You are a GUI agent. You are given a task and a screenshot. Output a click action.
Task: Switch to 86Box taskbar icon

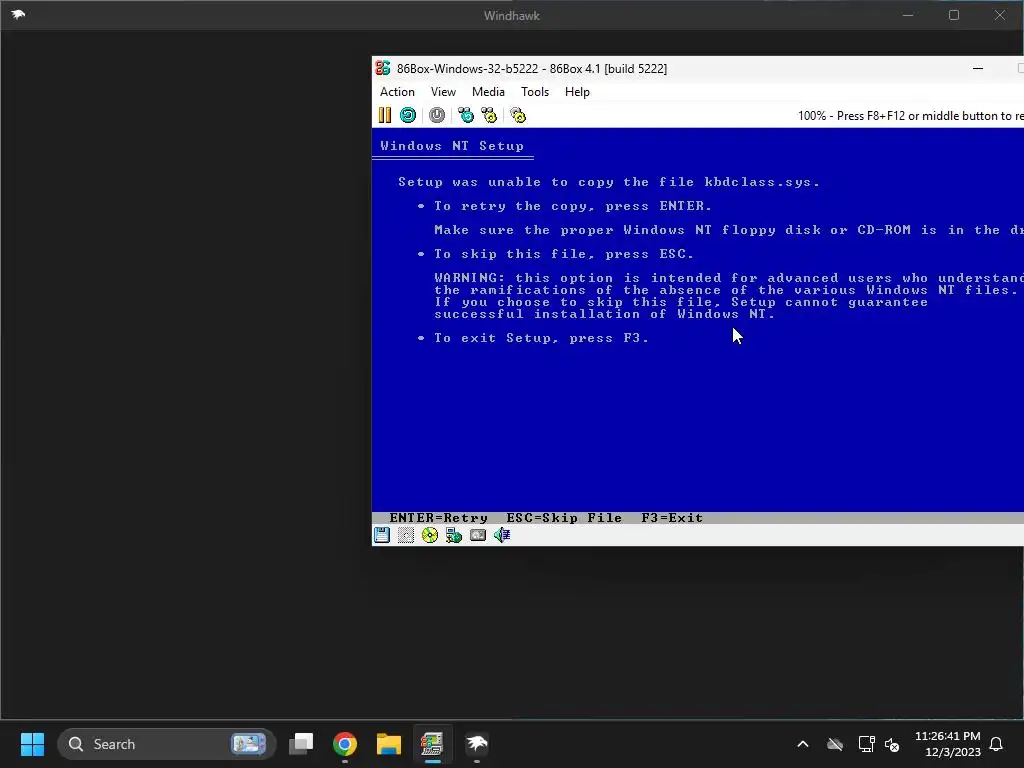tap(432, 744)
